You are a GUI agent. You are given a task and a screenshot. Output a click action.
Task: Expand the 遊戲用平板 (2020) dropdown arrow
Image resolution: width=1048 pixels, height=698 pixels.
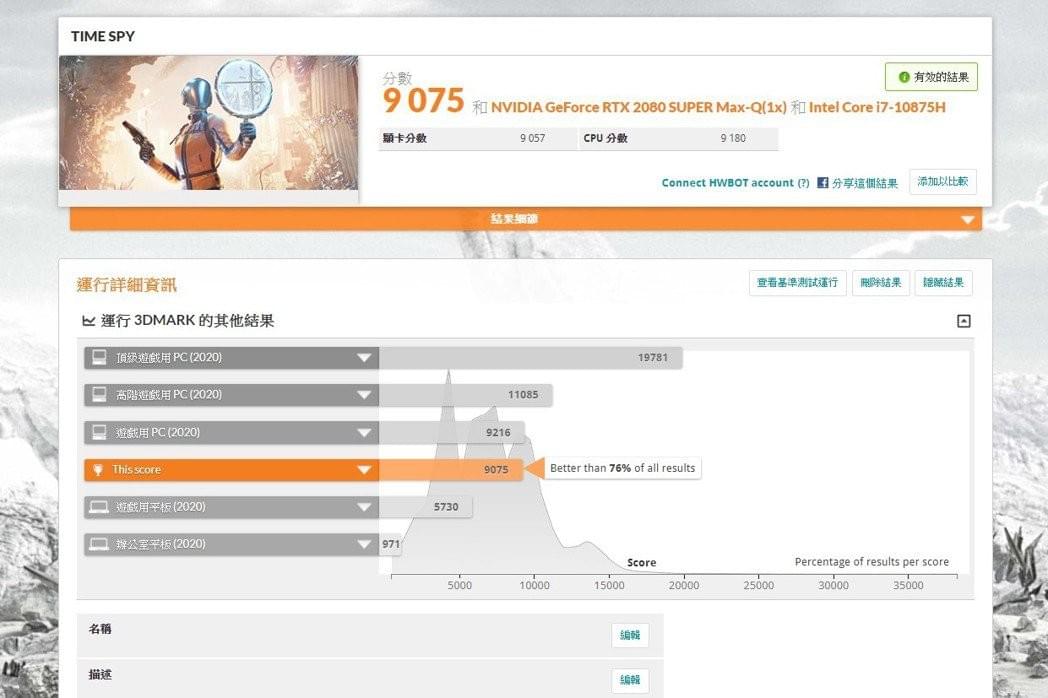click(x=364, y=507)
